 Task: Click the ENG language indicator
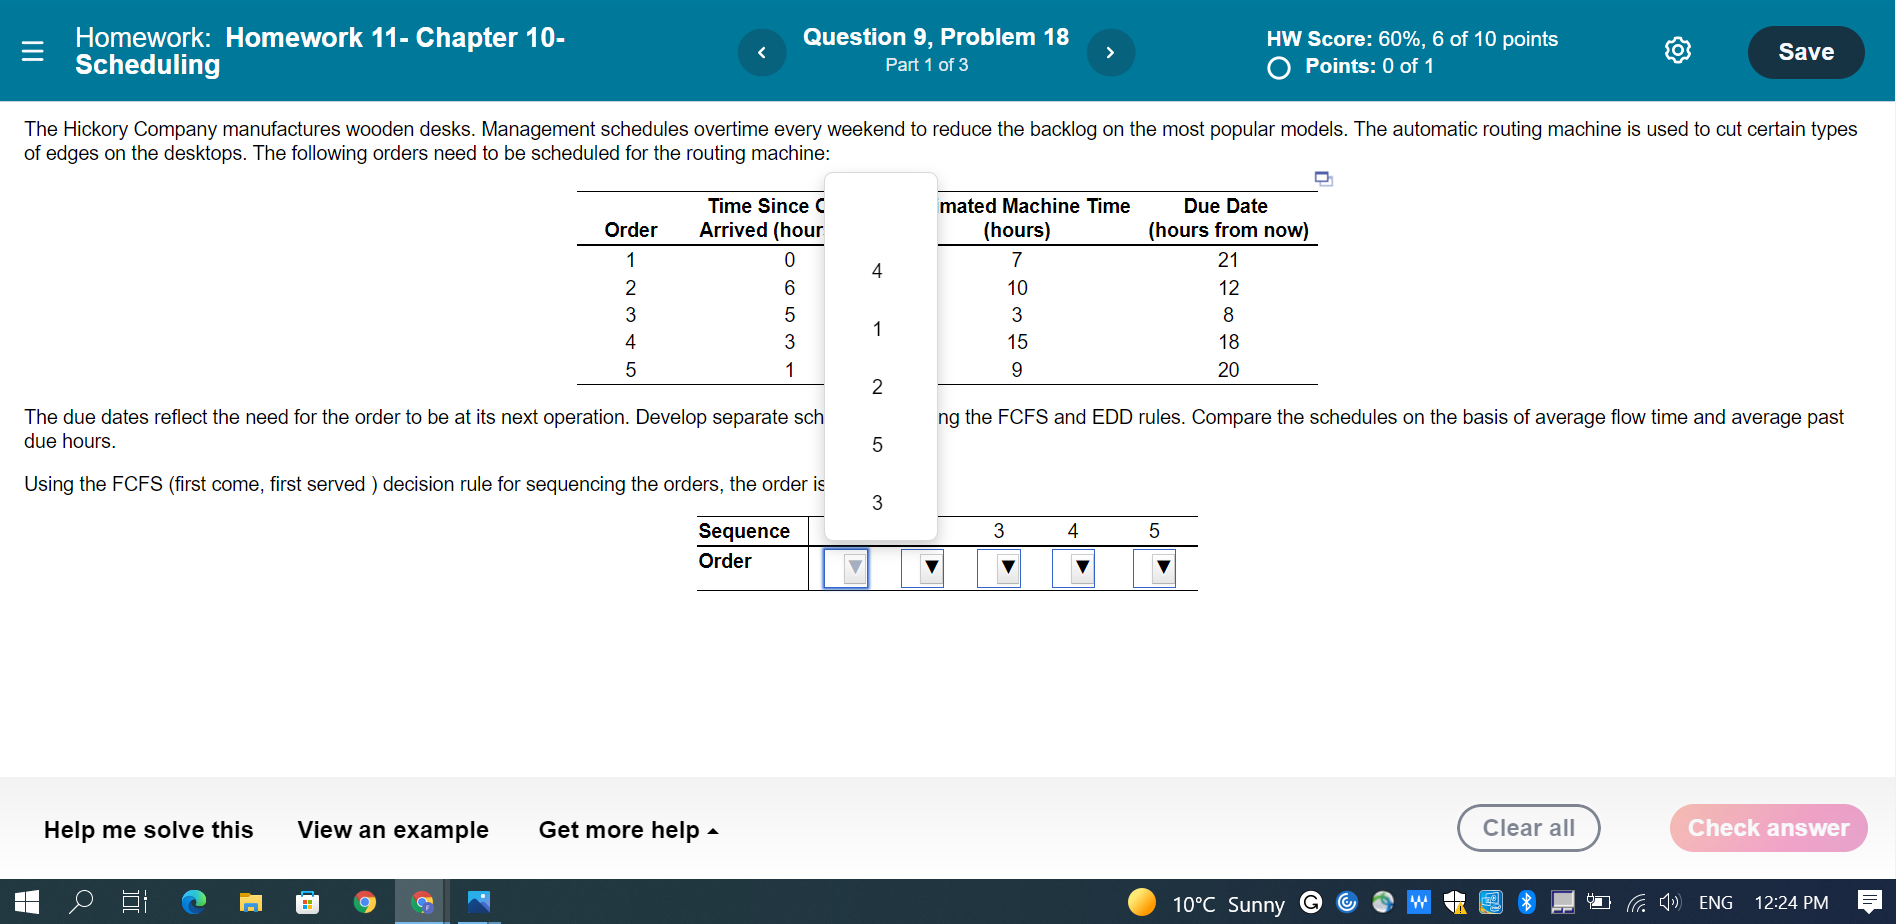(x=1715, y=903)
